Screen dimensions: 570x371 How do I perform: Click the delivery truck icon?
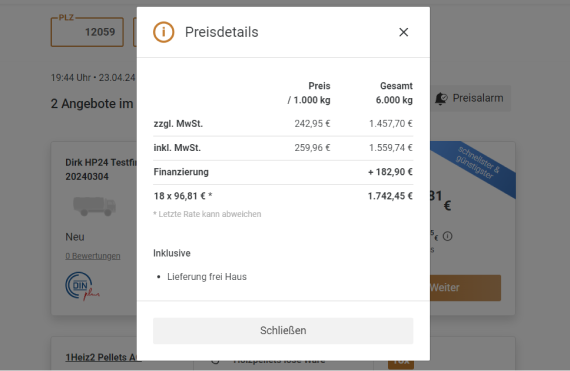tap(95, 206)
